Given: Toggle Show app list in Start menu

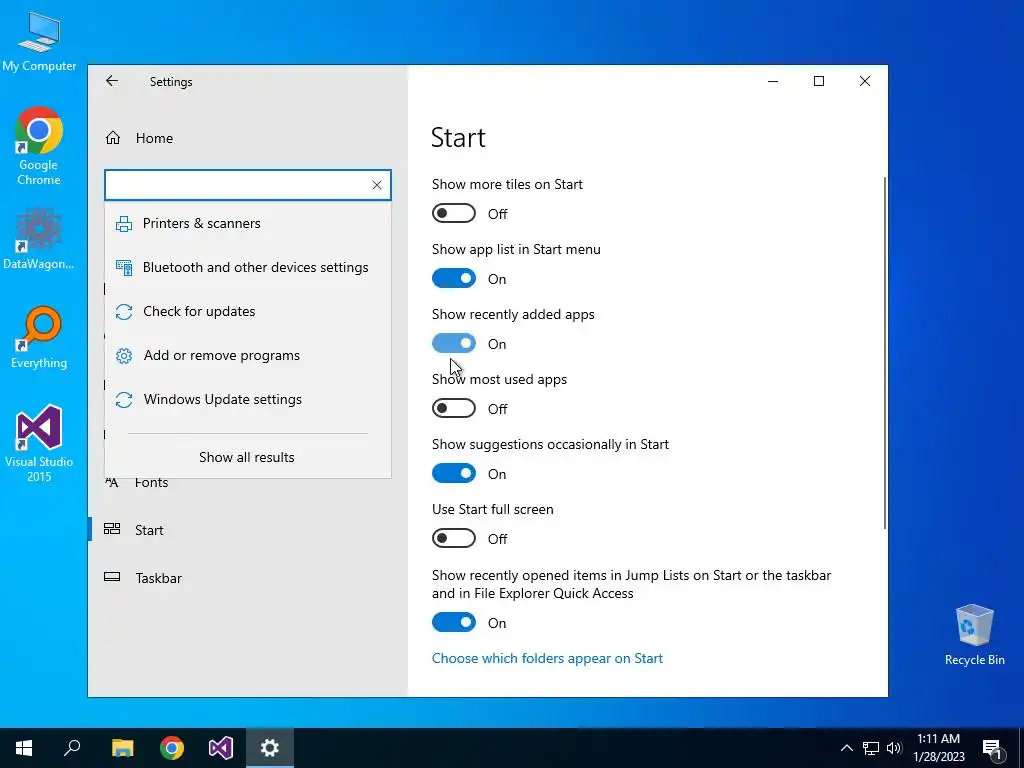Looking at the screenshot, I should click(454, 279).
